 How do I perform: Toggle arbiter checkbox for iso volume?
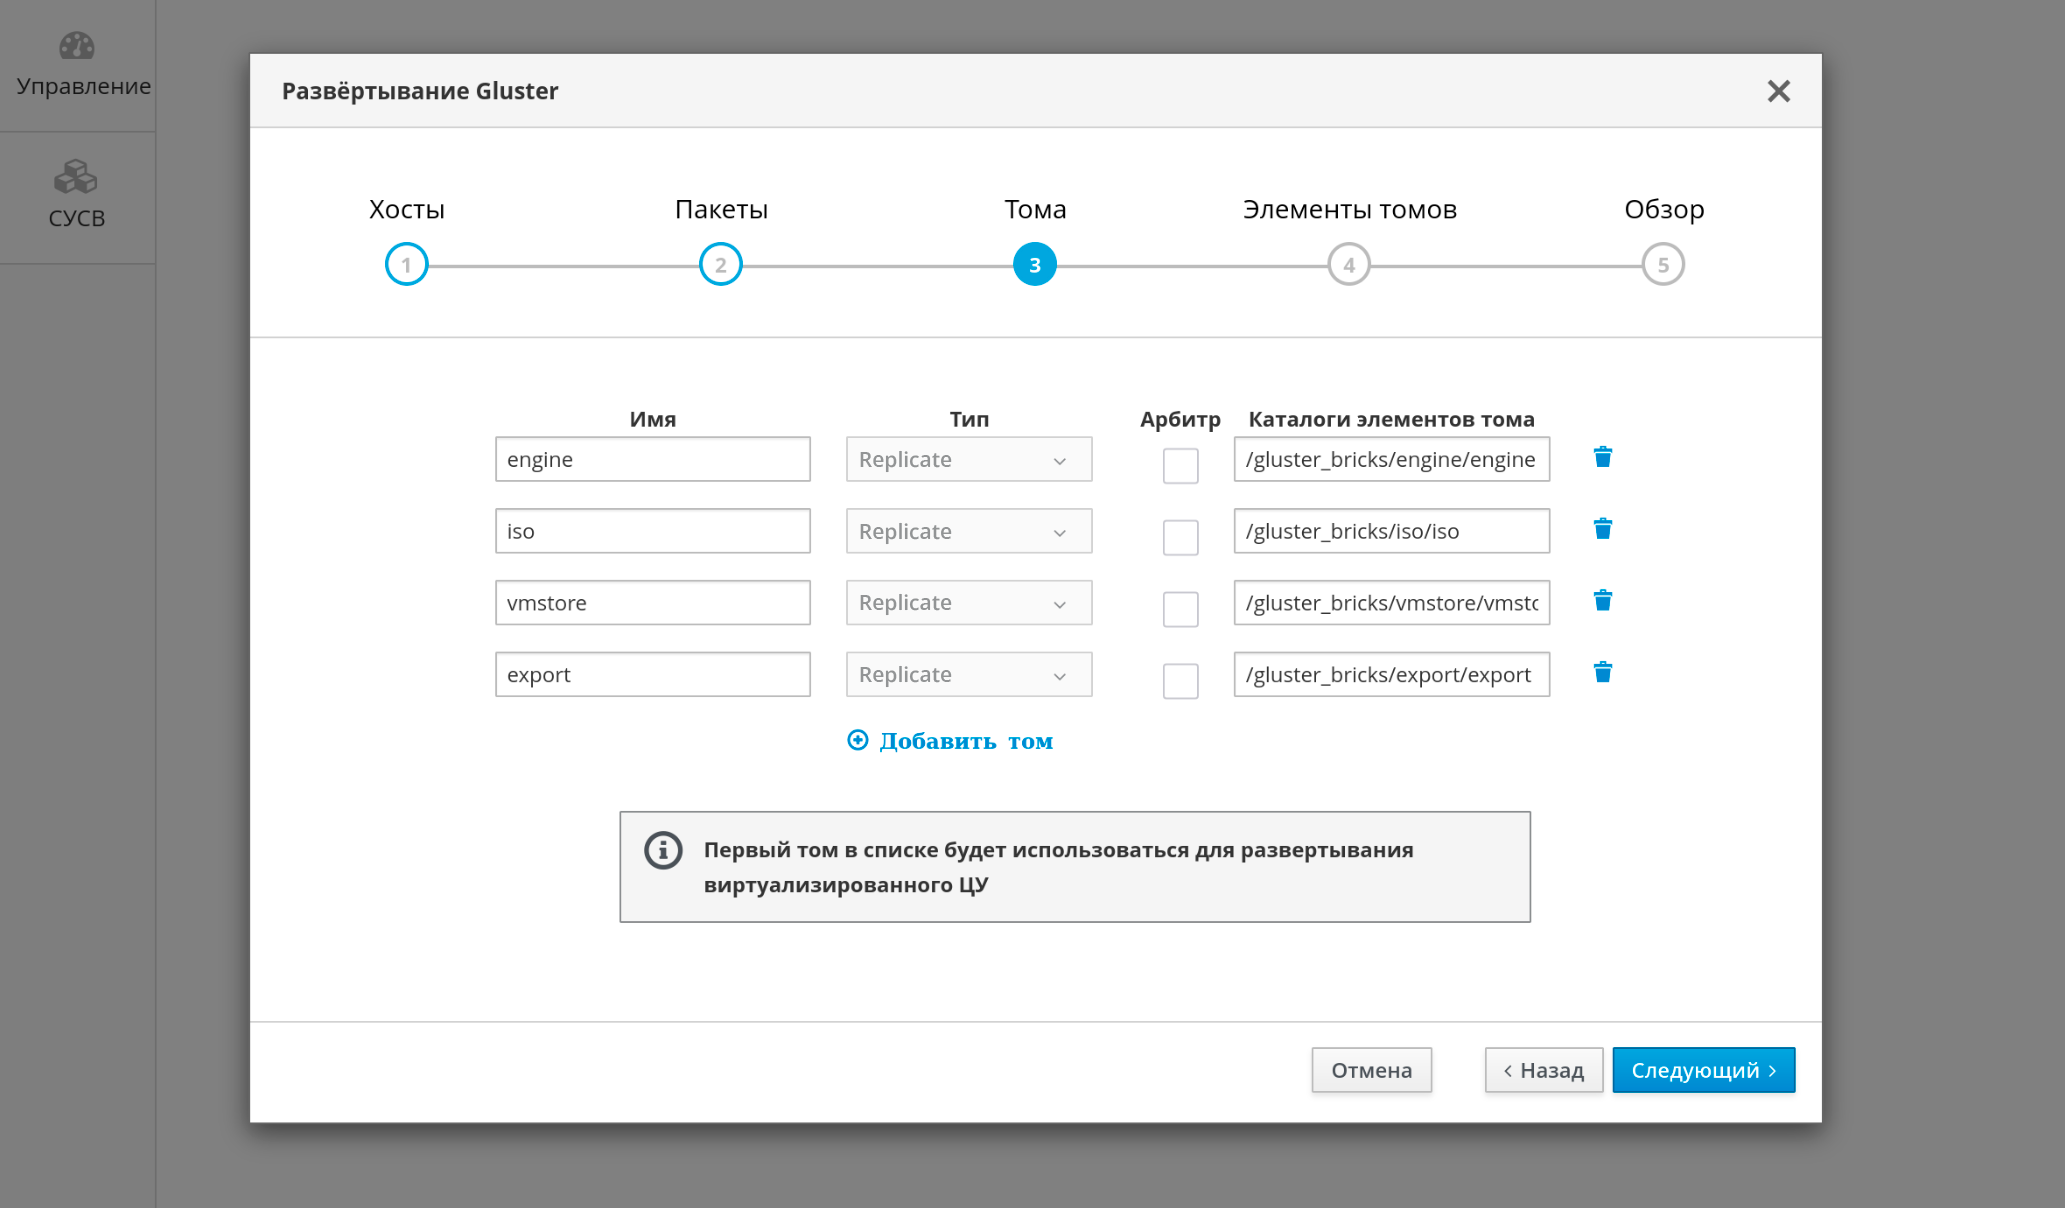pyautogui.click(x=1180, y=538)
